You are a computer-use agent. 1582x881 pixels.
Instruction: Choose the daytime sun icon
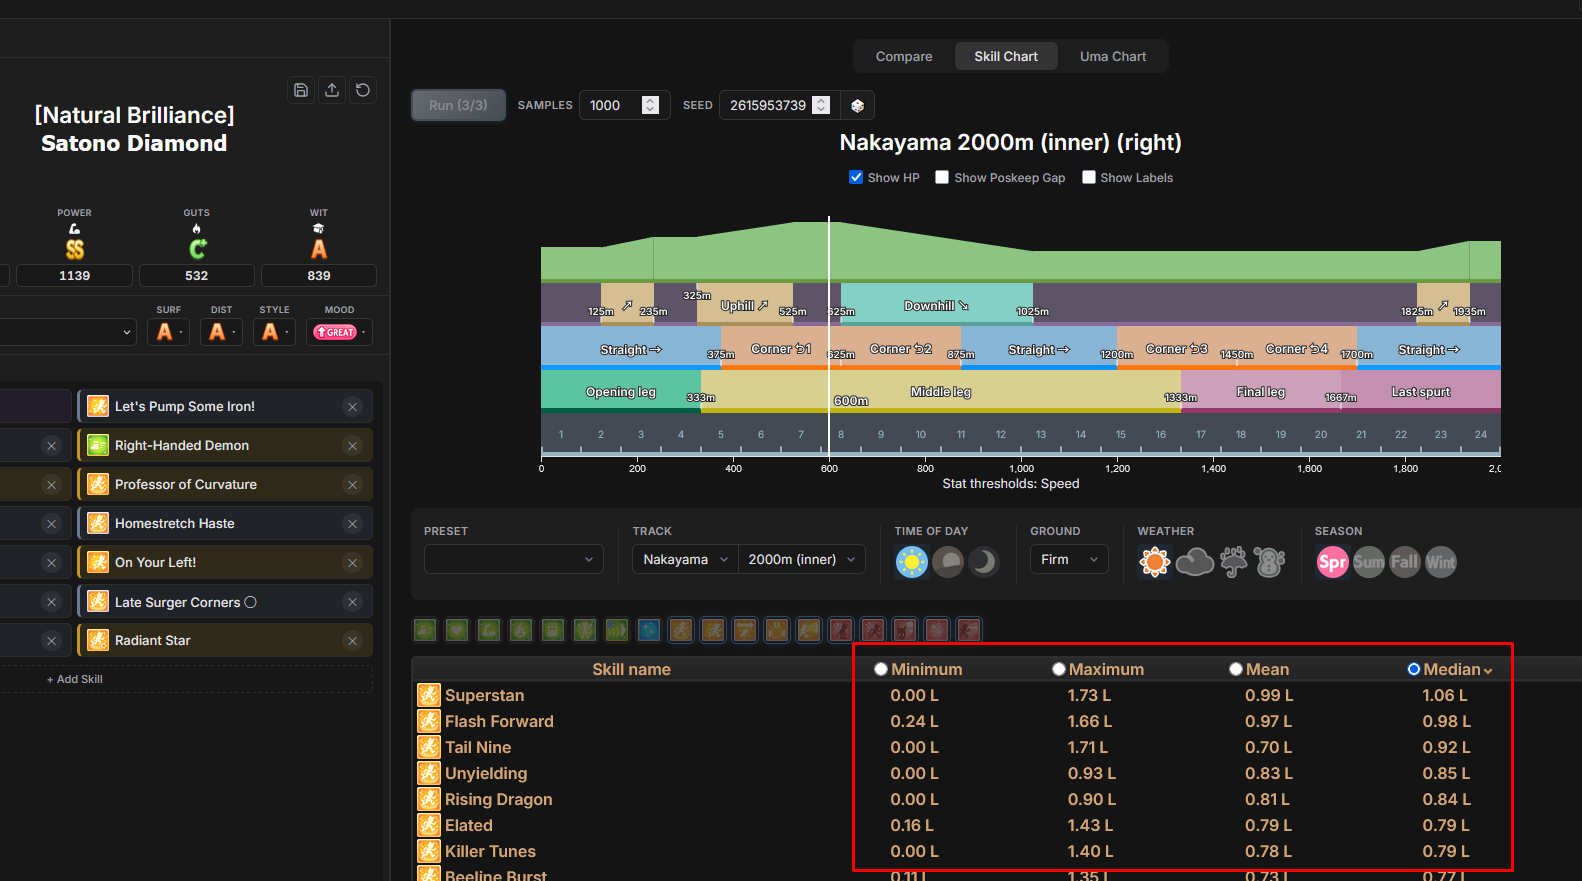point(912,562)
